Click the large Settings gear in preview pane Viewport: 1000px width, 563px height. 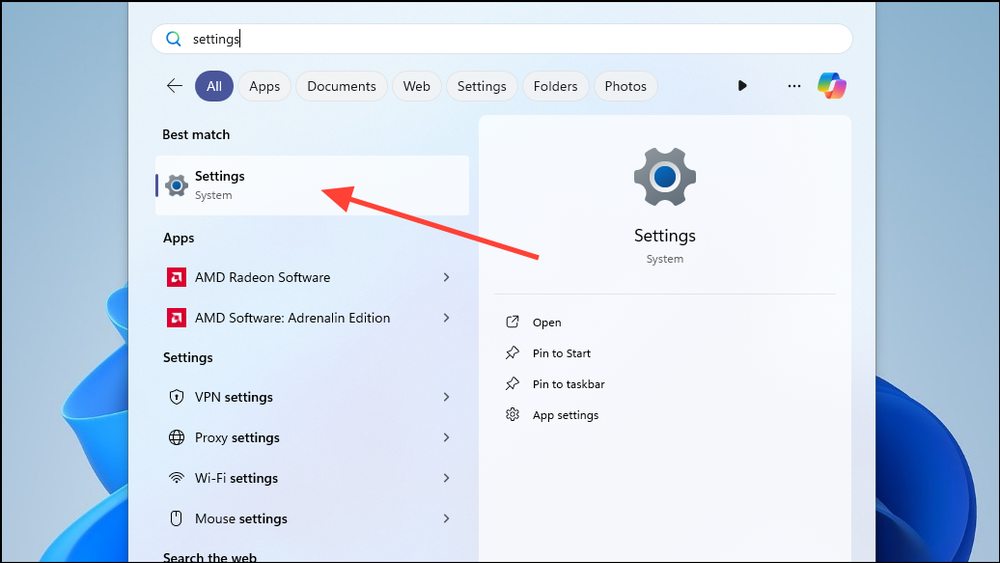[x=665, y=177]
